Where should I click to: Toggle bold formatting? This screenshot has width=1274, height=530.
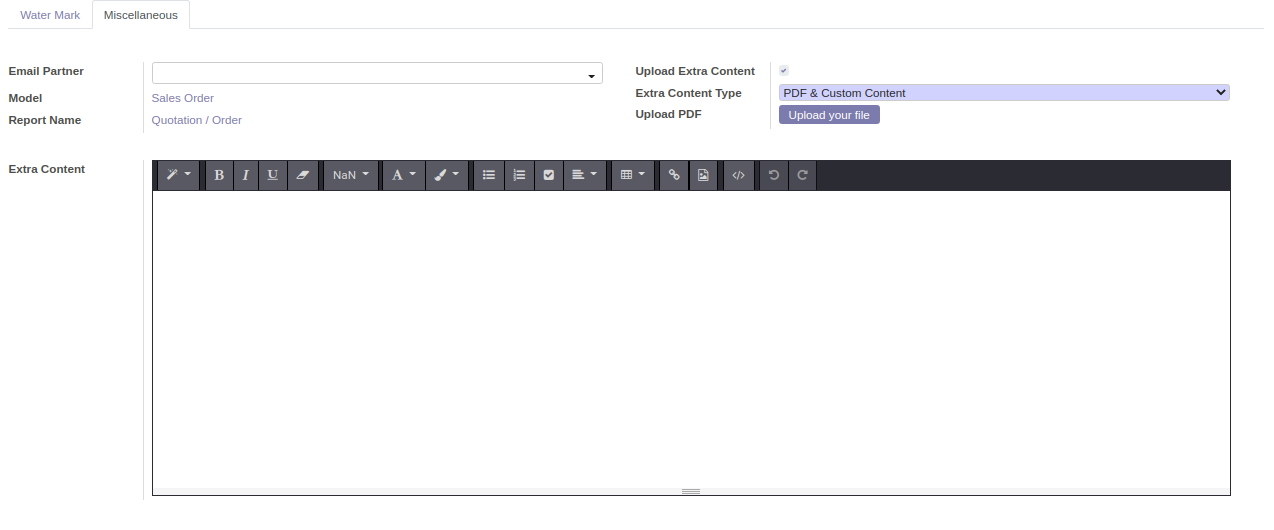pyautogui.click(x=219, y=175)
